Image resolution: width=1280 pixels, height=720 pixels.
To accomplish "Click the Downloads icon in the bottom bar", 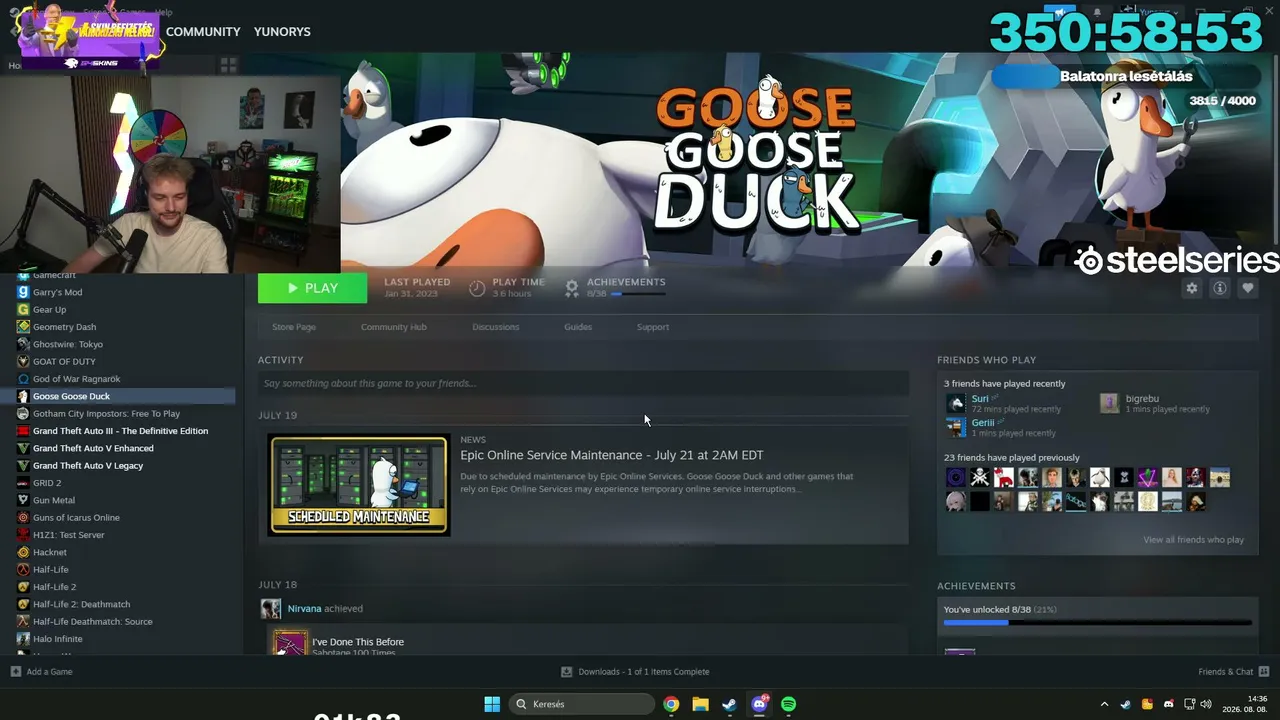I will tap(566, 672).
